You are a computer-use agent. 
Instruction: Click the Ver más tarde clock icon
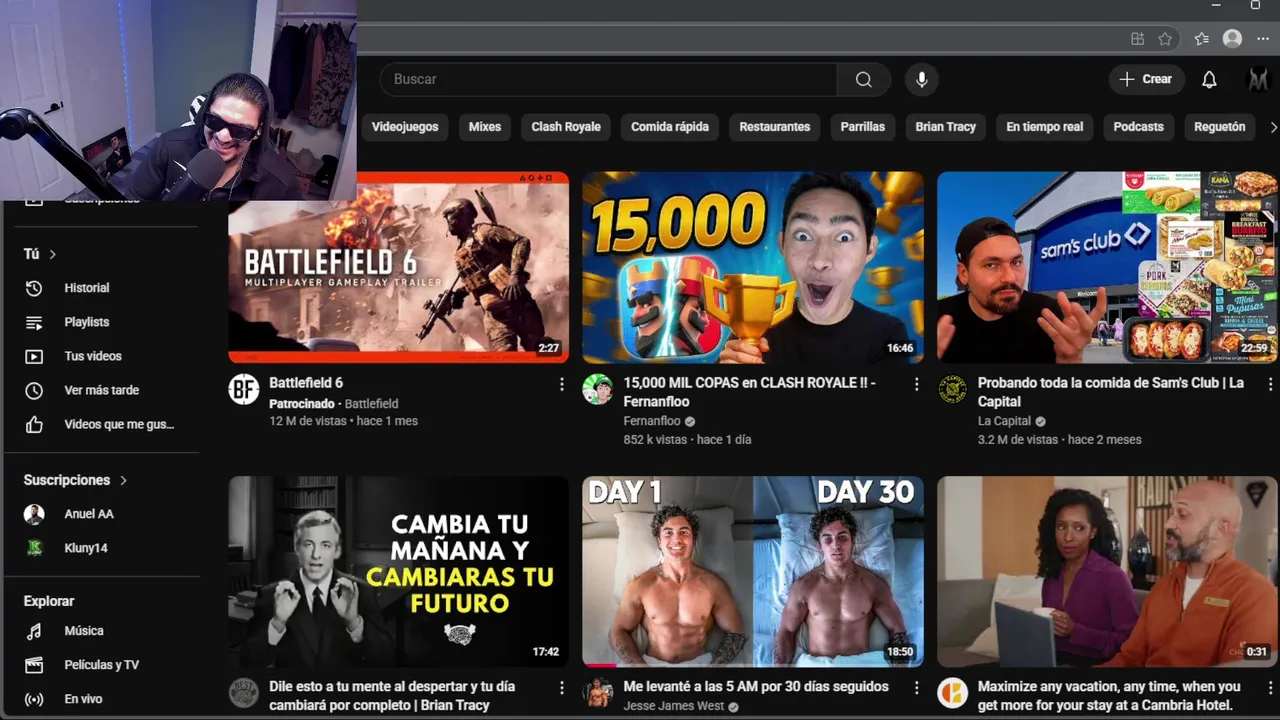pyautogui.click(x=34, y=390)
